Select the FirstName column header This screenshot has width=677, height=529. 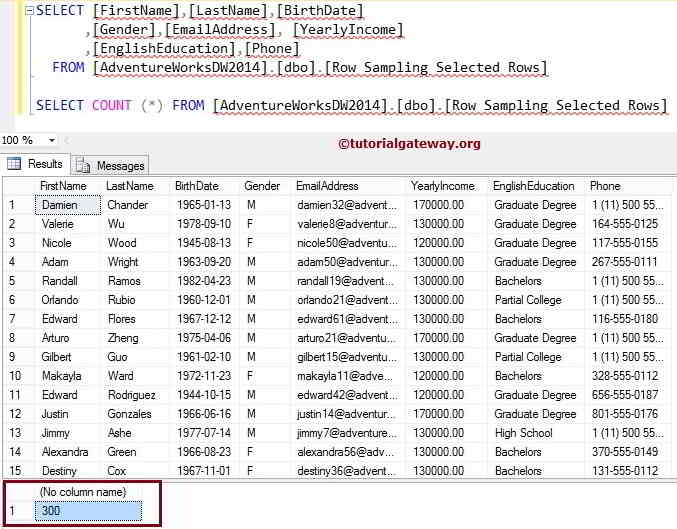pos(63,186)
